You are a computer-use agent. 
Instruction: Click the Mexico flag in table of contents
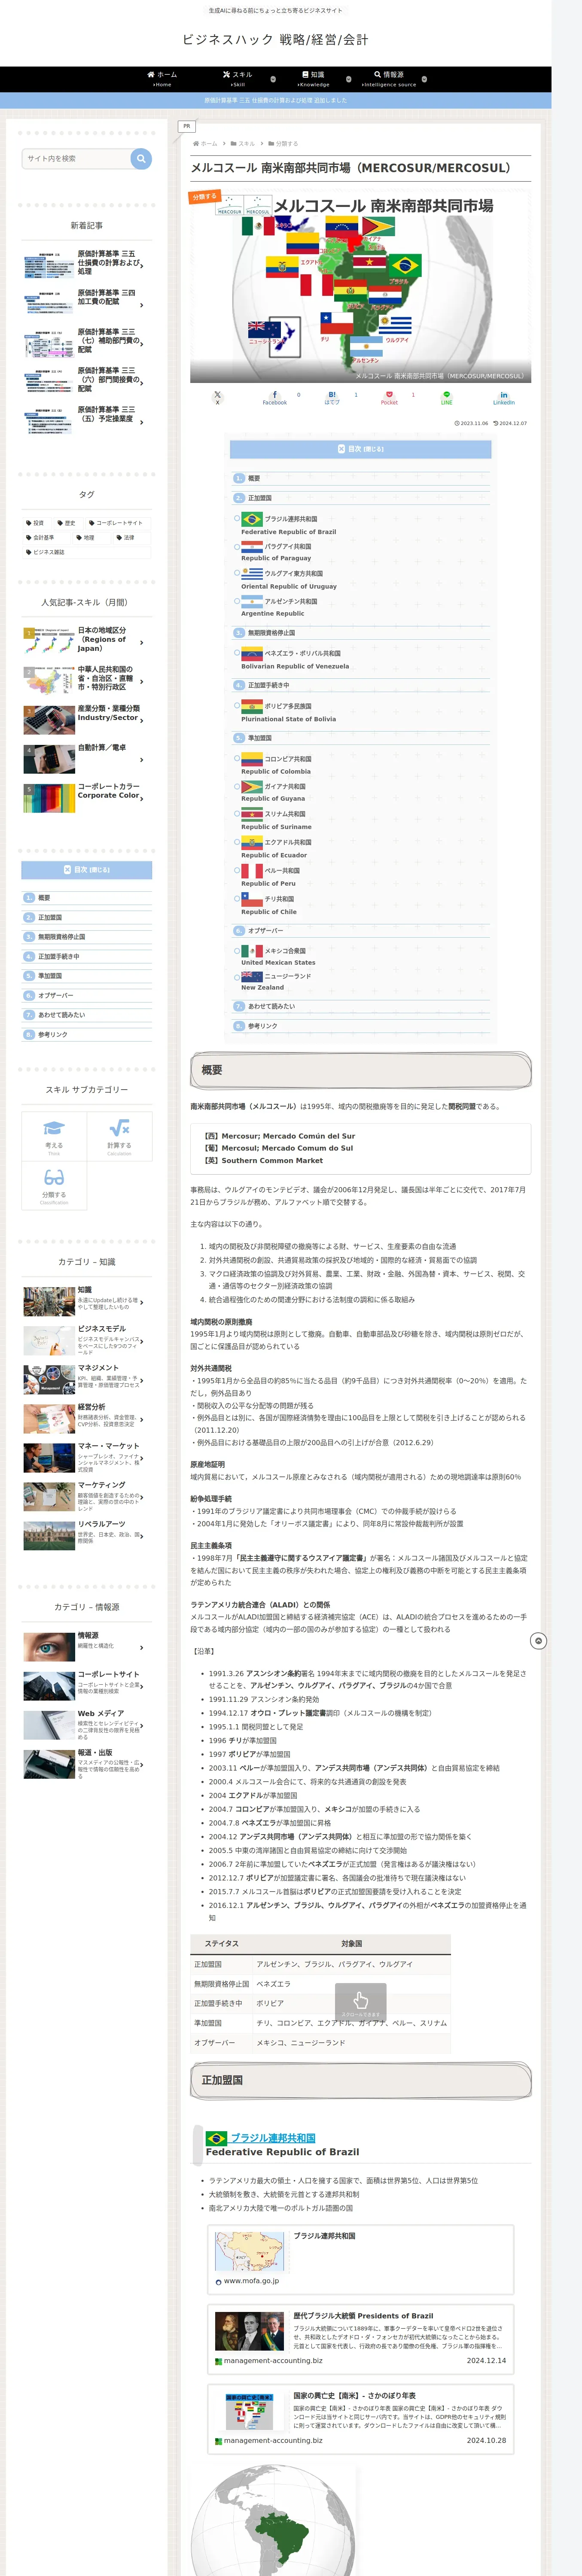tap(252, 950)
